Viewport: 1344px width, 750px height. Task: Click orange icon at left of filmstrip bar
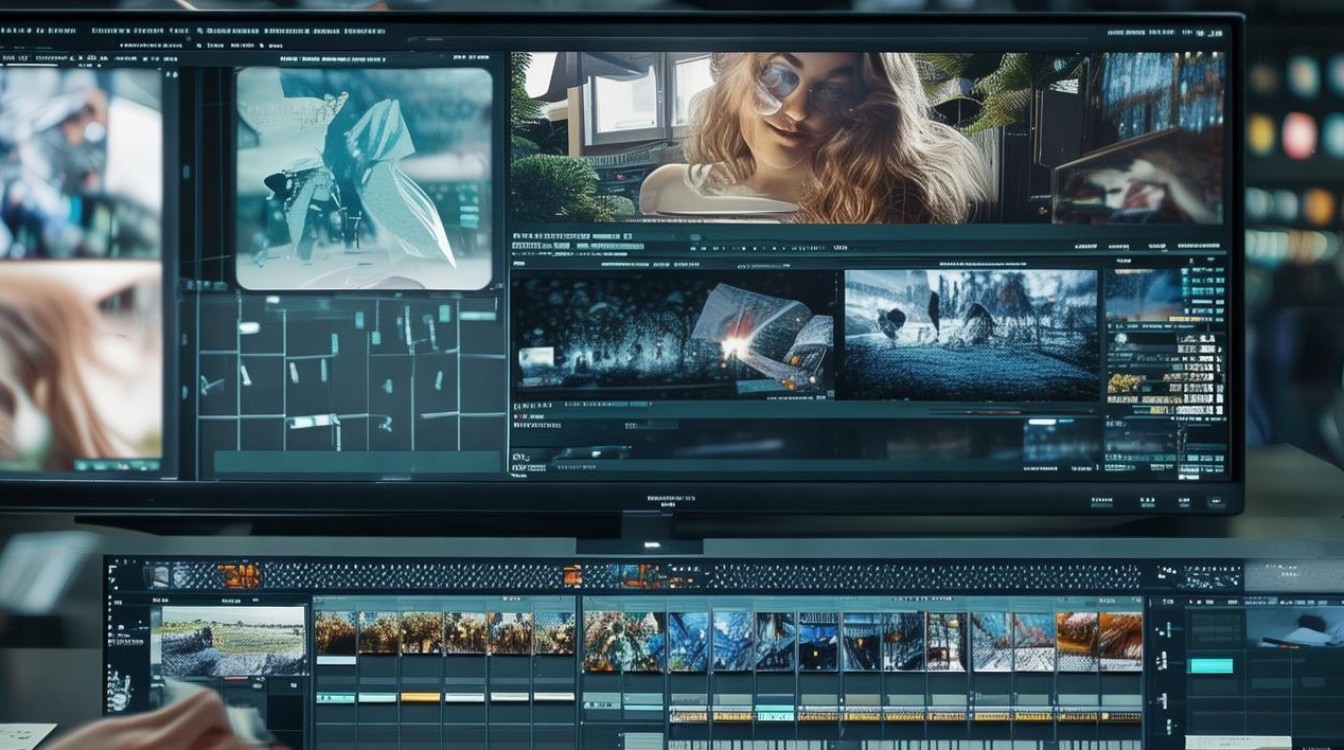tap(239, 576)
